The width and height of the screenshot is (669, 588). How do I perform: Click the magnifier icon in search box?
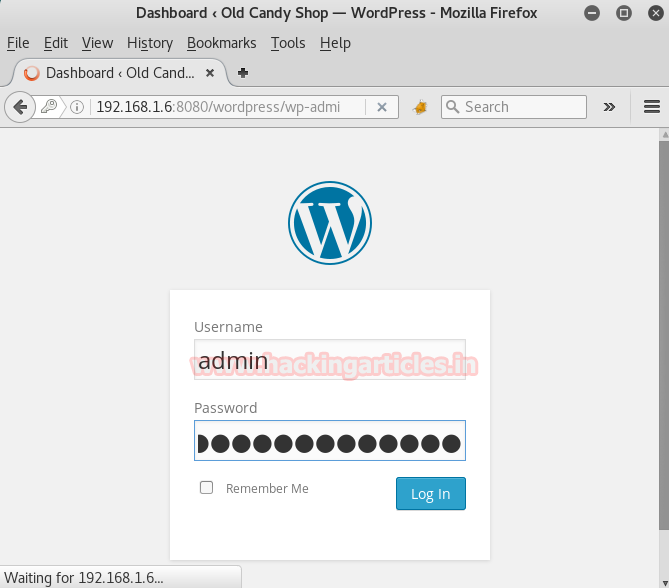(x=452, y=107)
